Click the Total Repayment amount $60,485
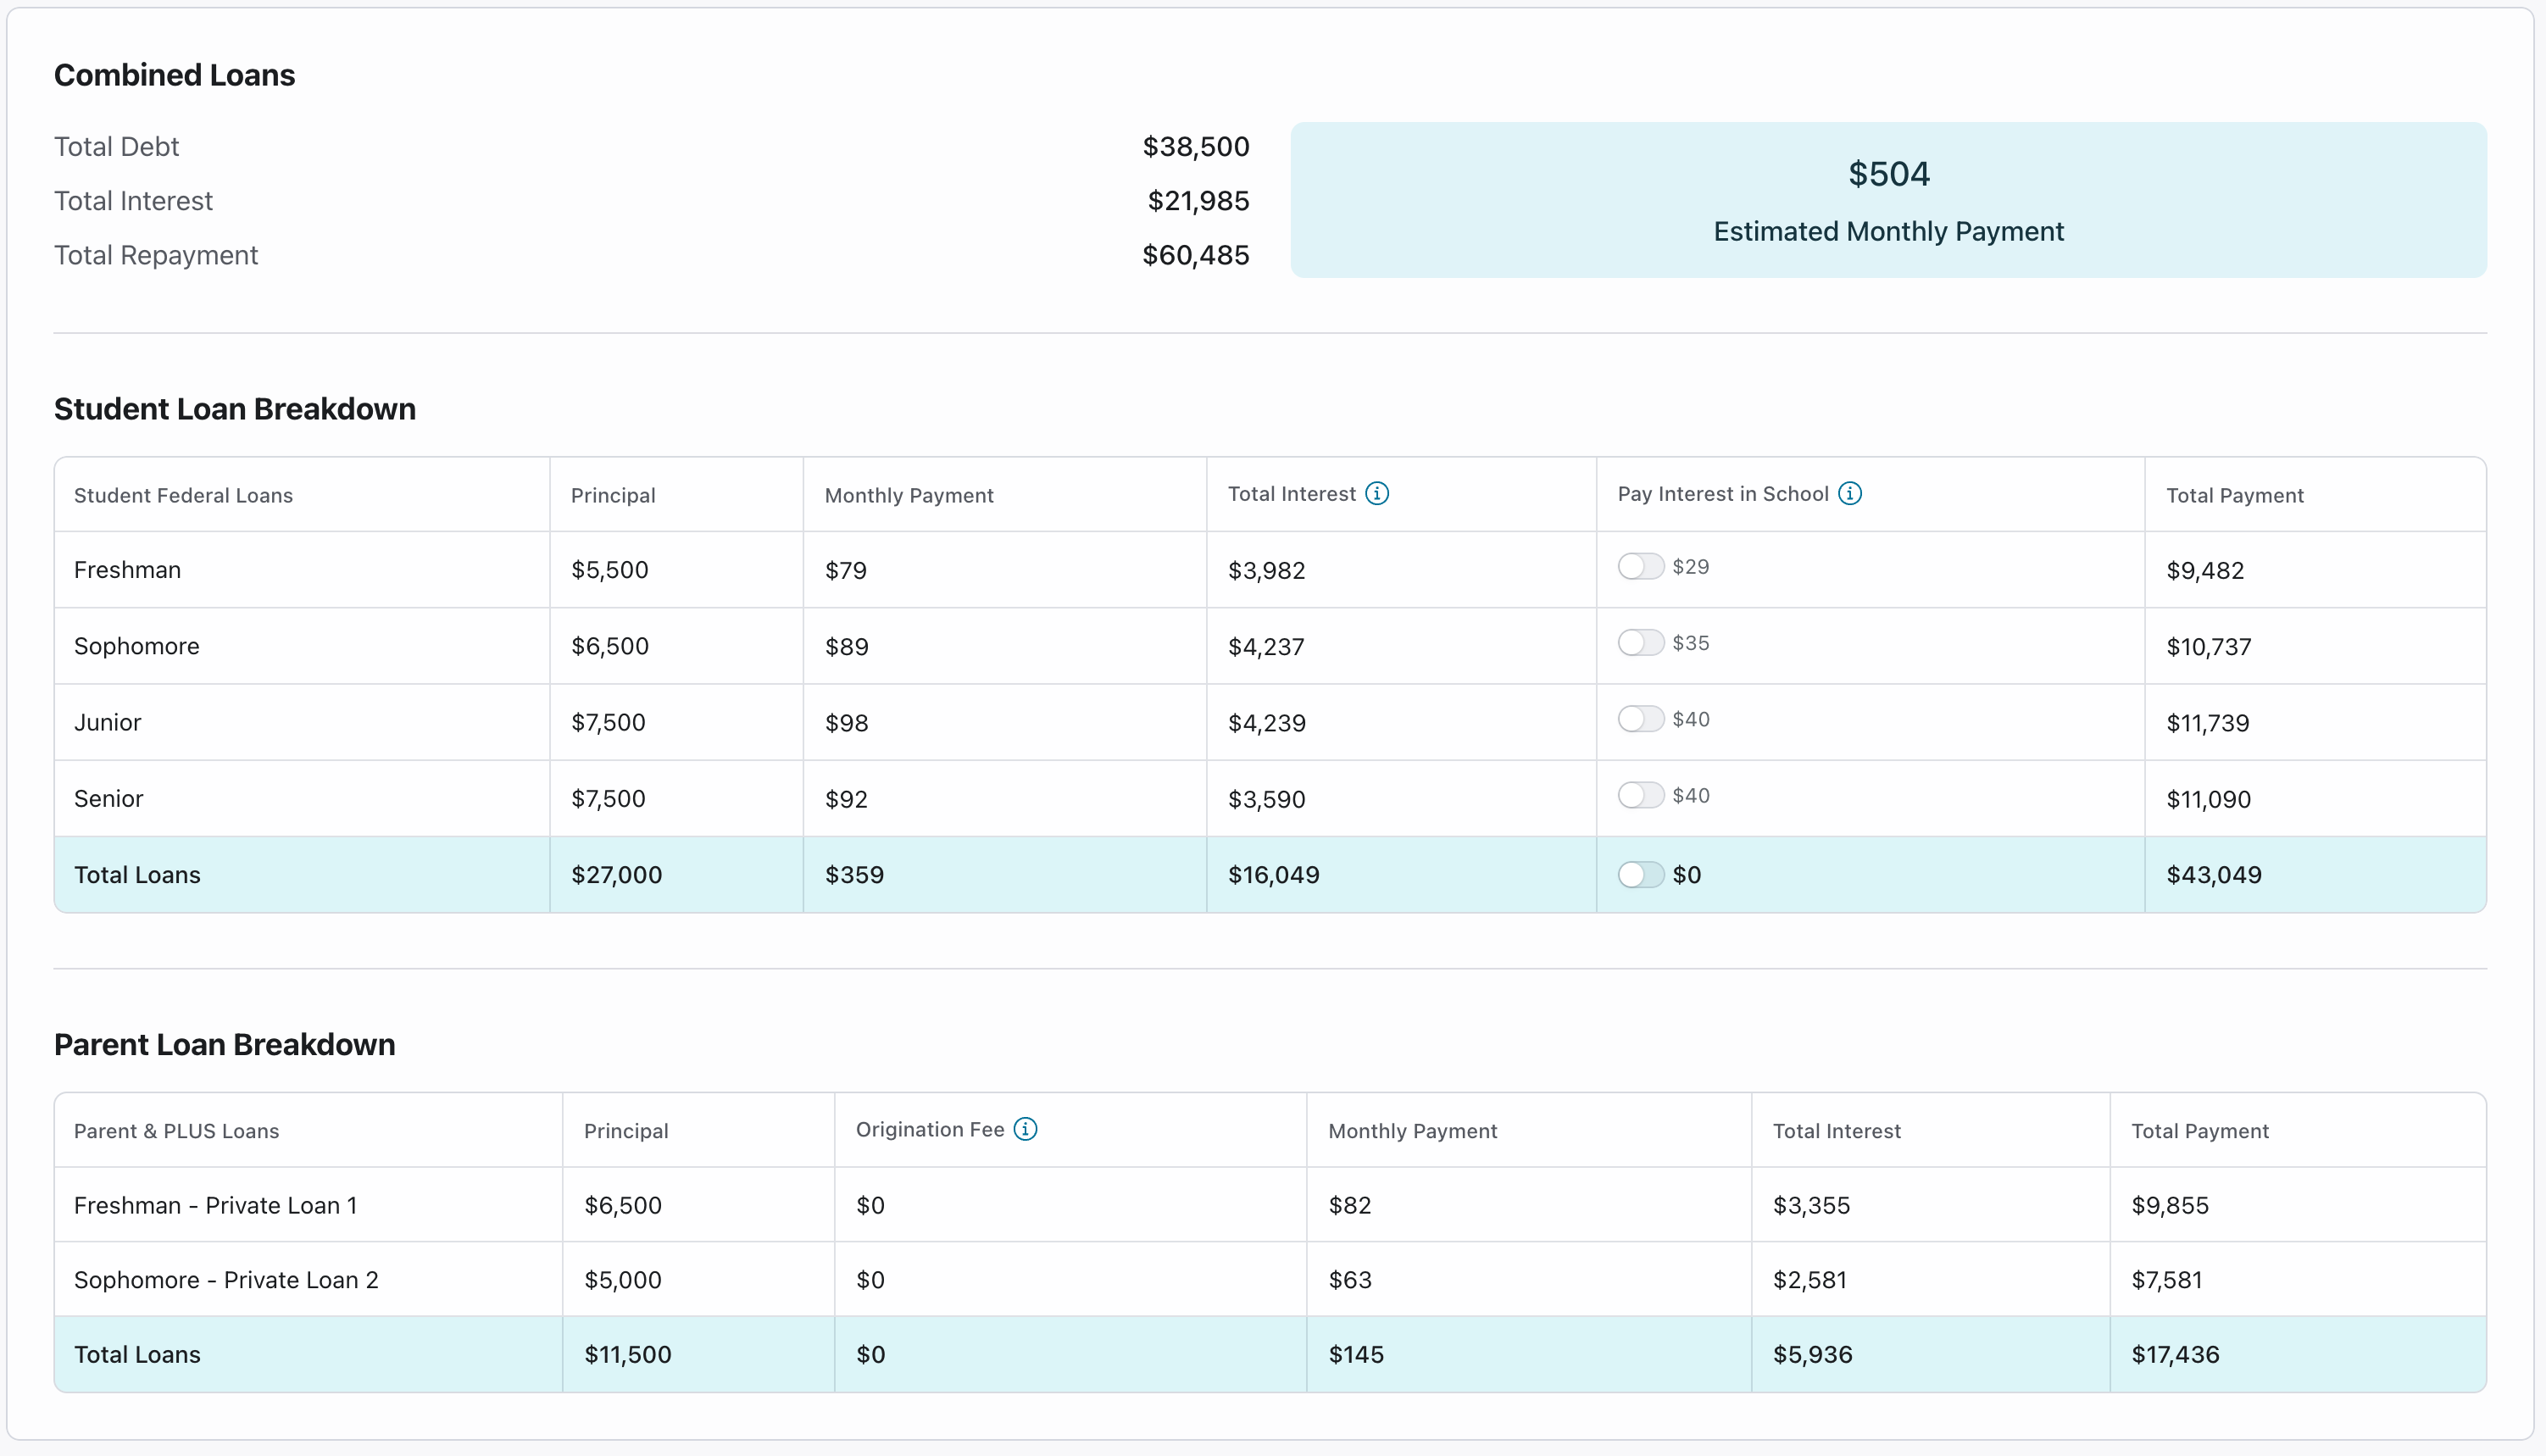This screenshot has height=1456, width=2546. coord(1195,255)
